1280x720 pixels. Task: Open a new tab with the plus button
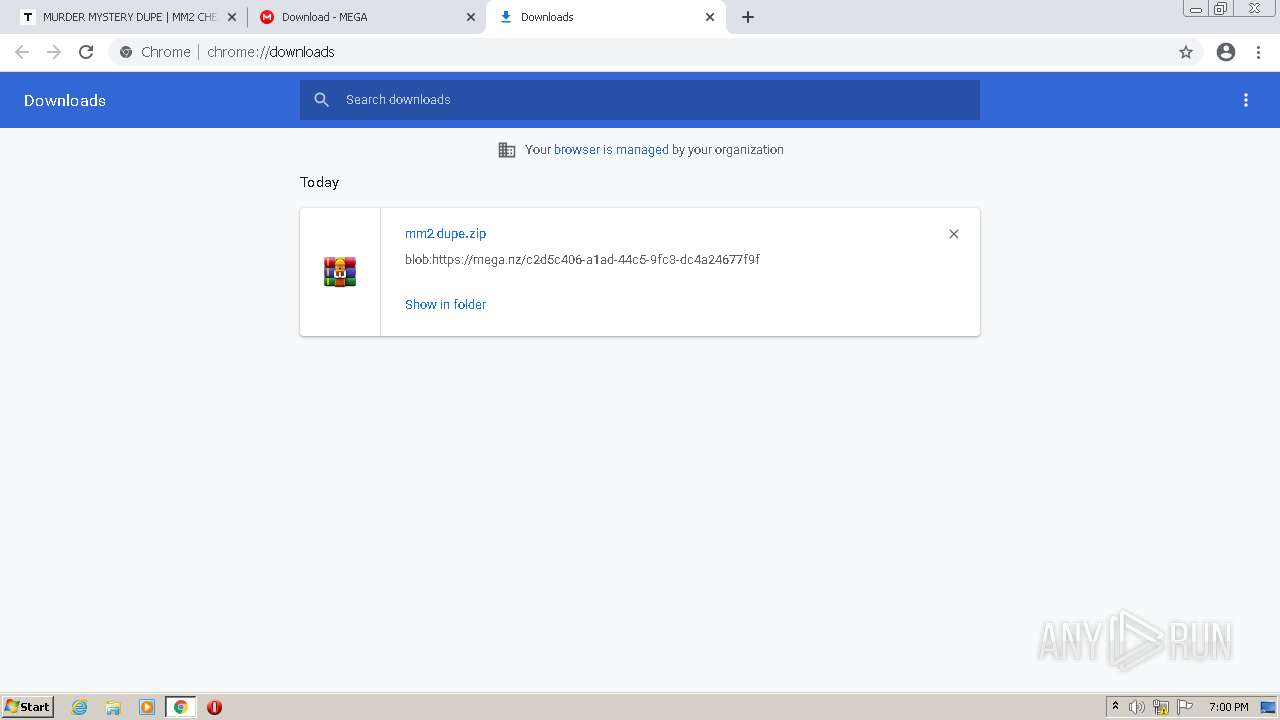(748, 17)
